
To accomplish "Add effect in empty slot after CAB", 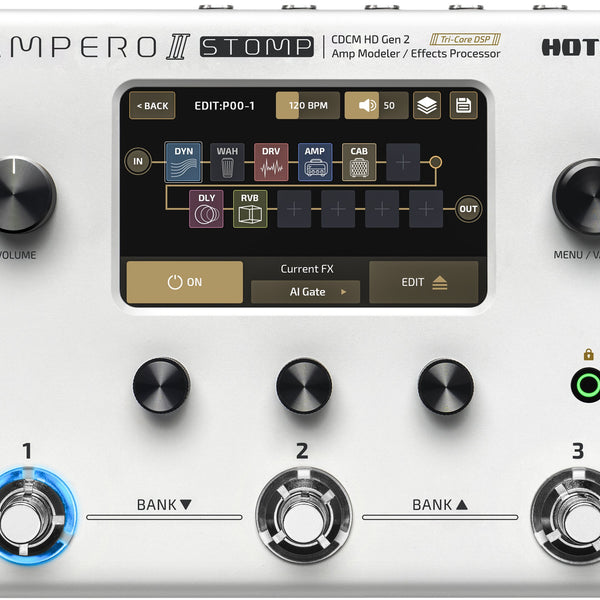I will pos(403,162).
